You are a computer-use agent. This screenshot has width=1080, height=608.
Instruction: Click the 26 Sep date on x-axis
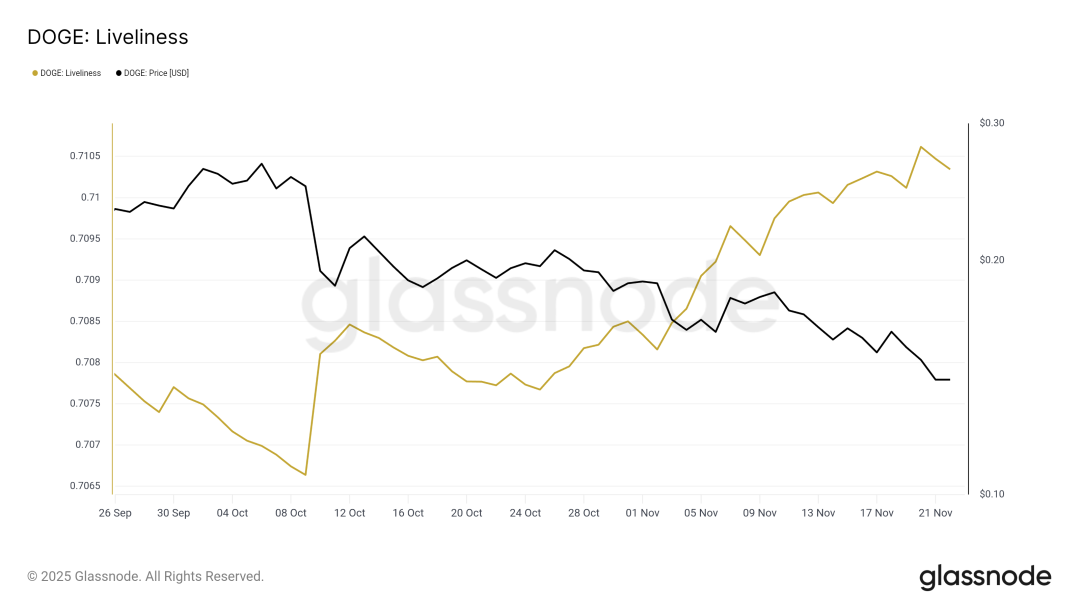(114, 513)
